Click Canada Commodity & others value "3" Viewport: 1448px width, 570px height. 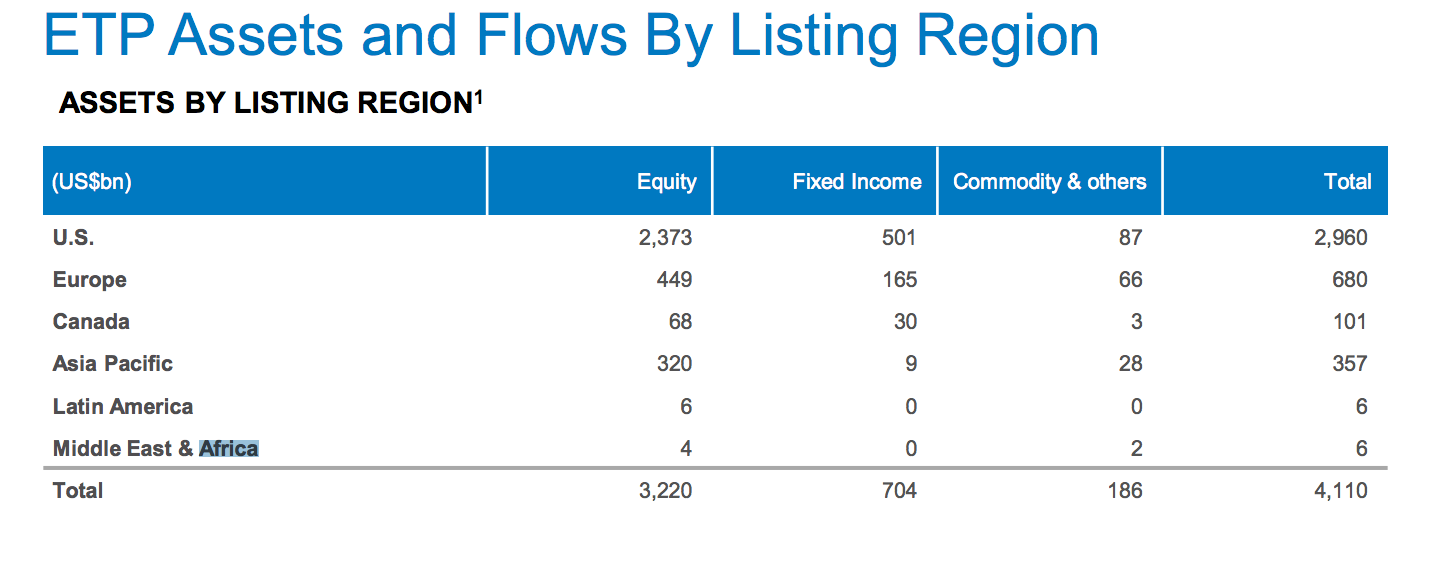(1137, 322)
